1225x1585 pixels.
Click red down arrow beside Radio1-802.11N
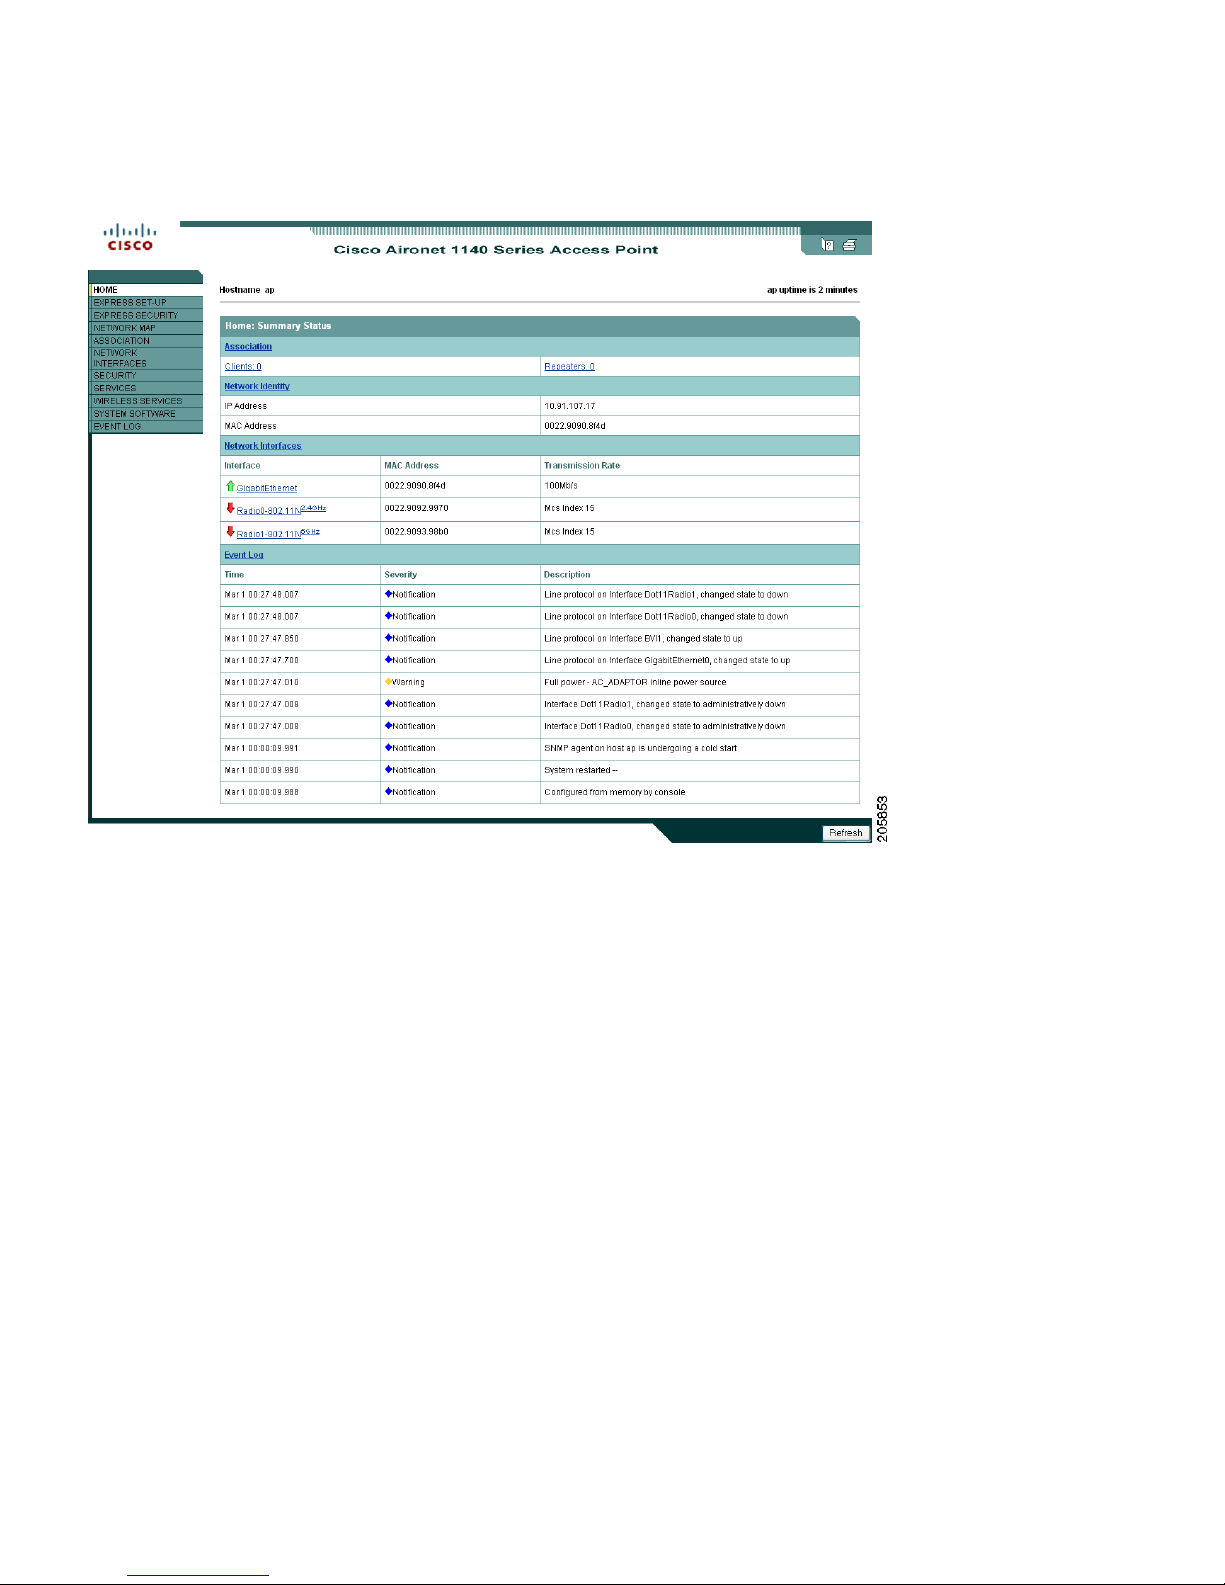[230, 531]
